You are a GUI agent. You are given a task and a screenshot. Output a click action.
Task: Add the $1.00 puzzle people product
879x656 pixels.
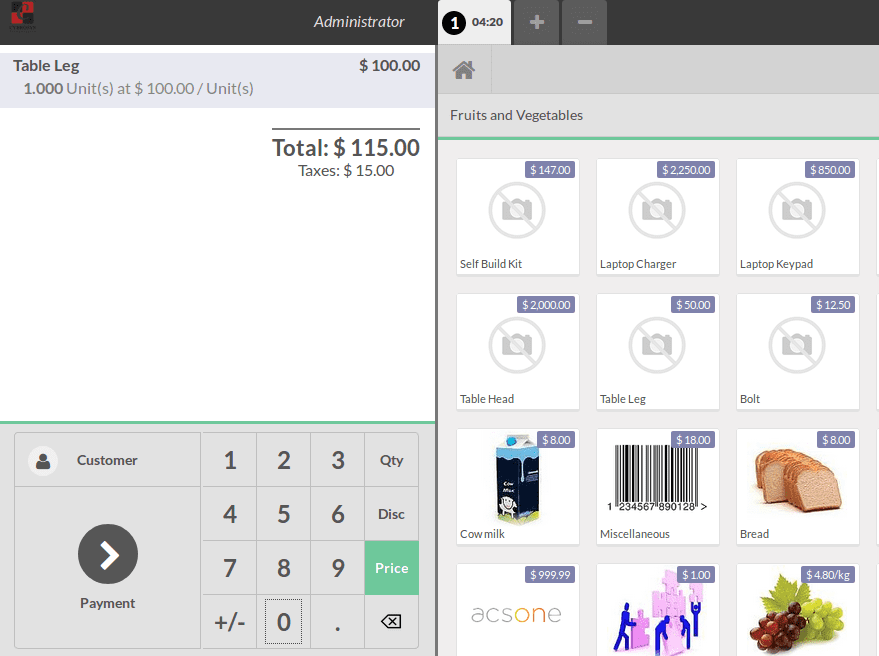pos(658,610)
